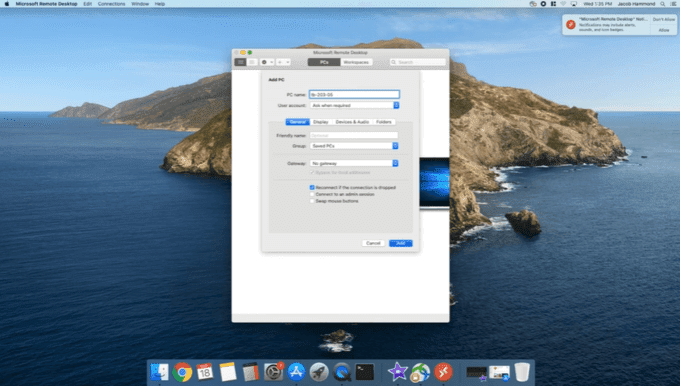This screenshot has height=386, width=680.
Task: Open QuickTime Player from the dock
Action: pos(342,372)
